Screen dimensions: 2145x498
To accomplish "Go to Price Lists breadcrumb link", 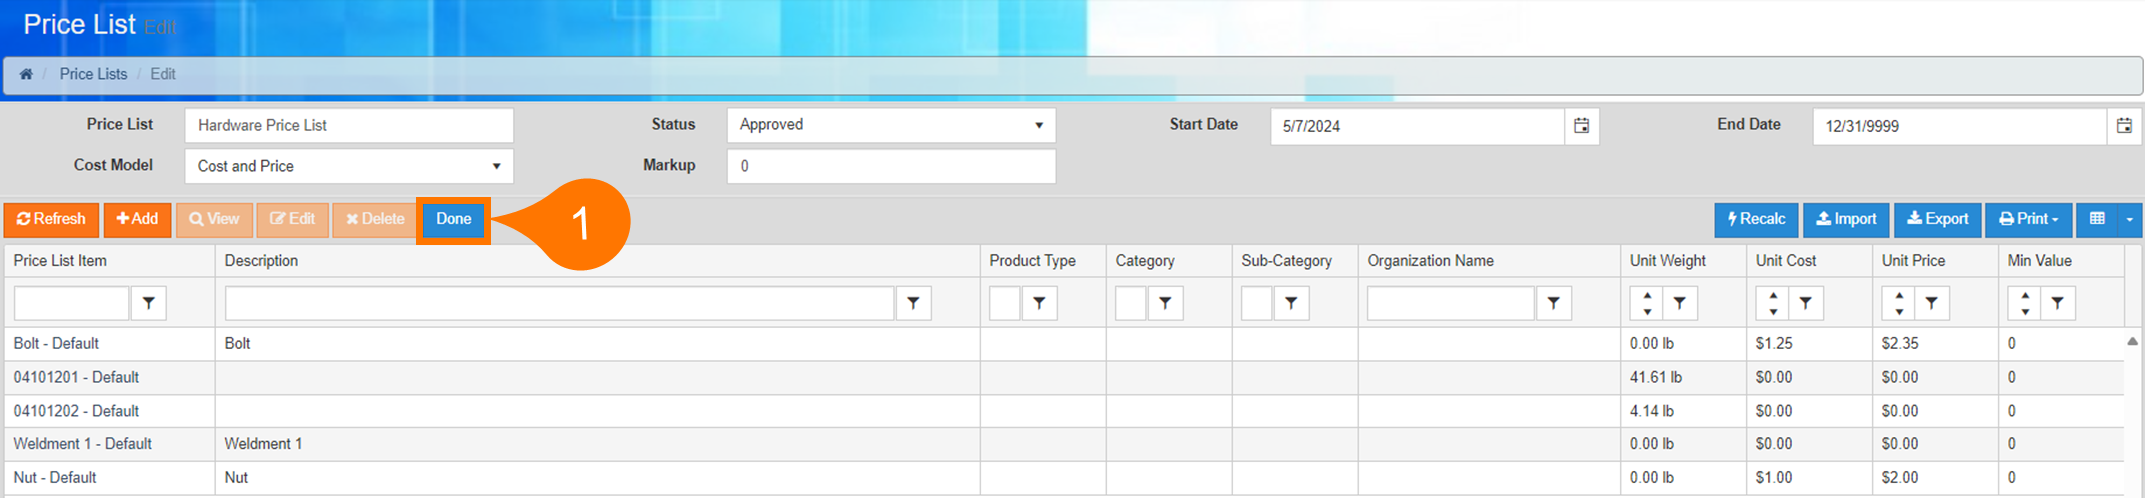I will pyautogui.click(x=93, y=74).
